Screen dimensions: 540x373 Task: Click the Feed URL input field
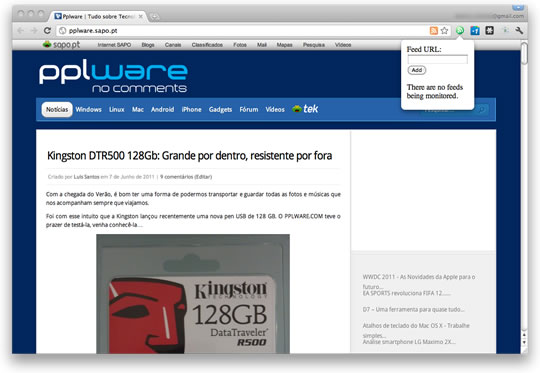click(437, 59)
